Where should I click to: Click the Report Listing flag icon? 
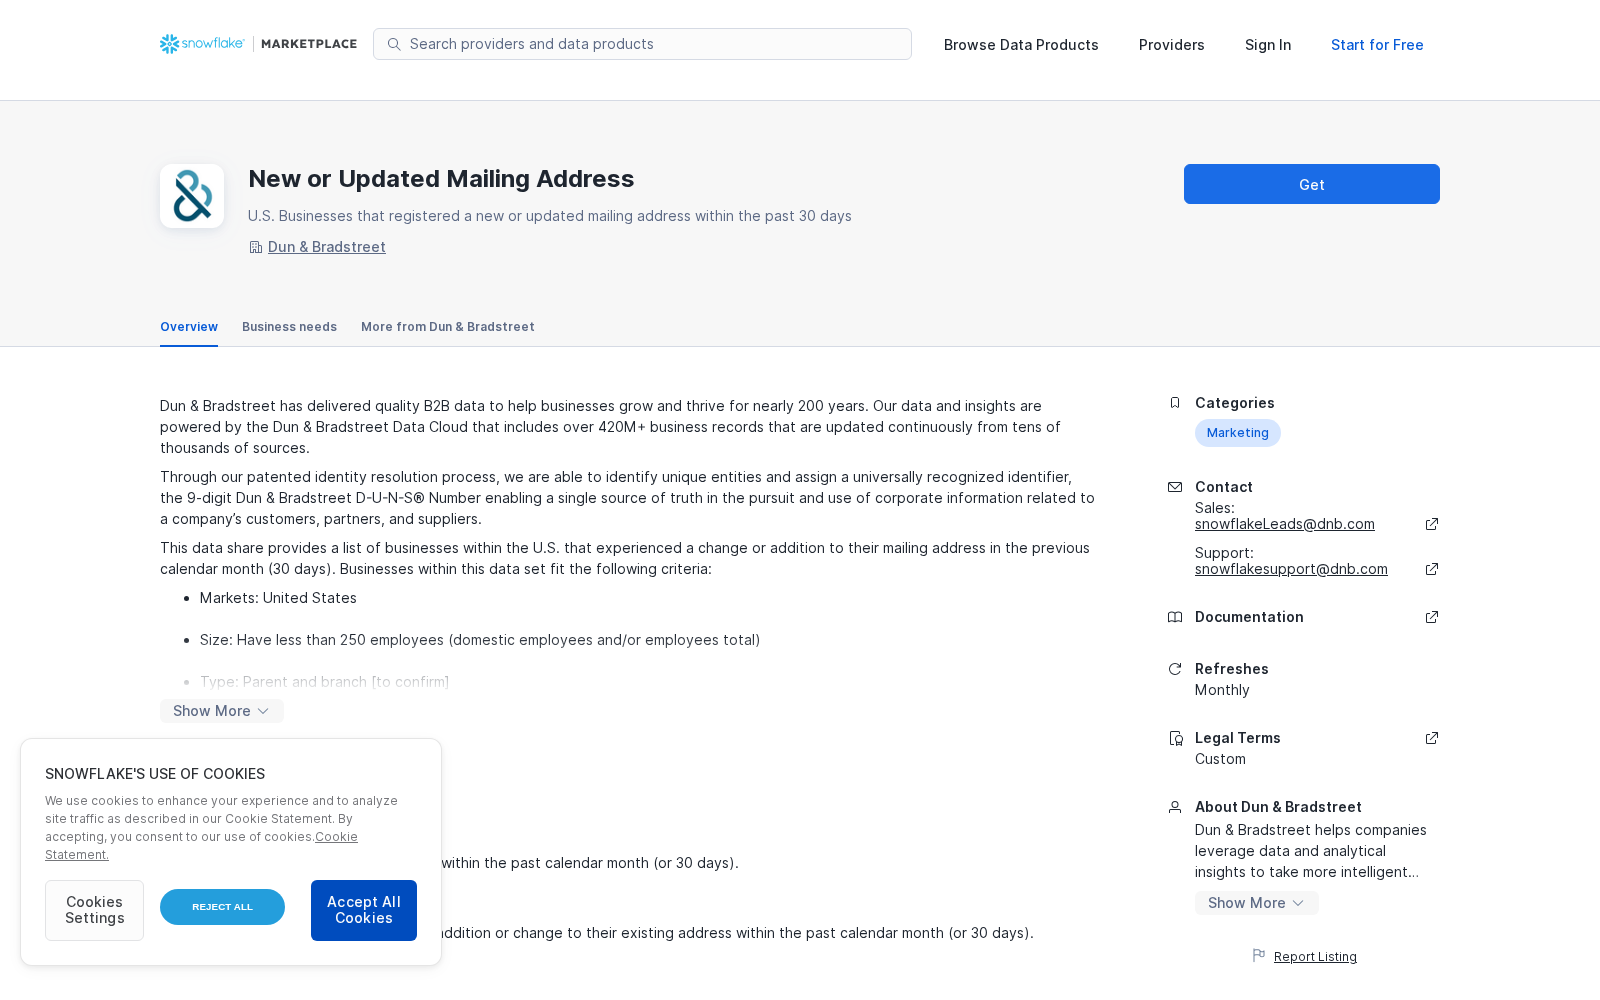1259,956
